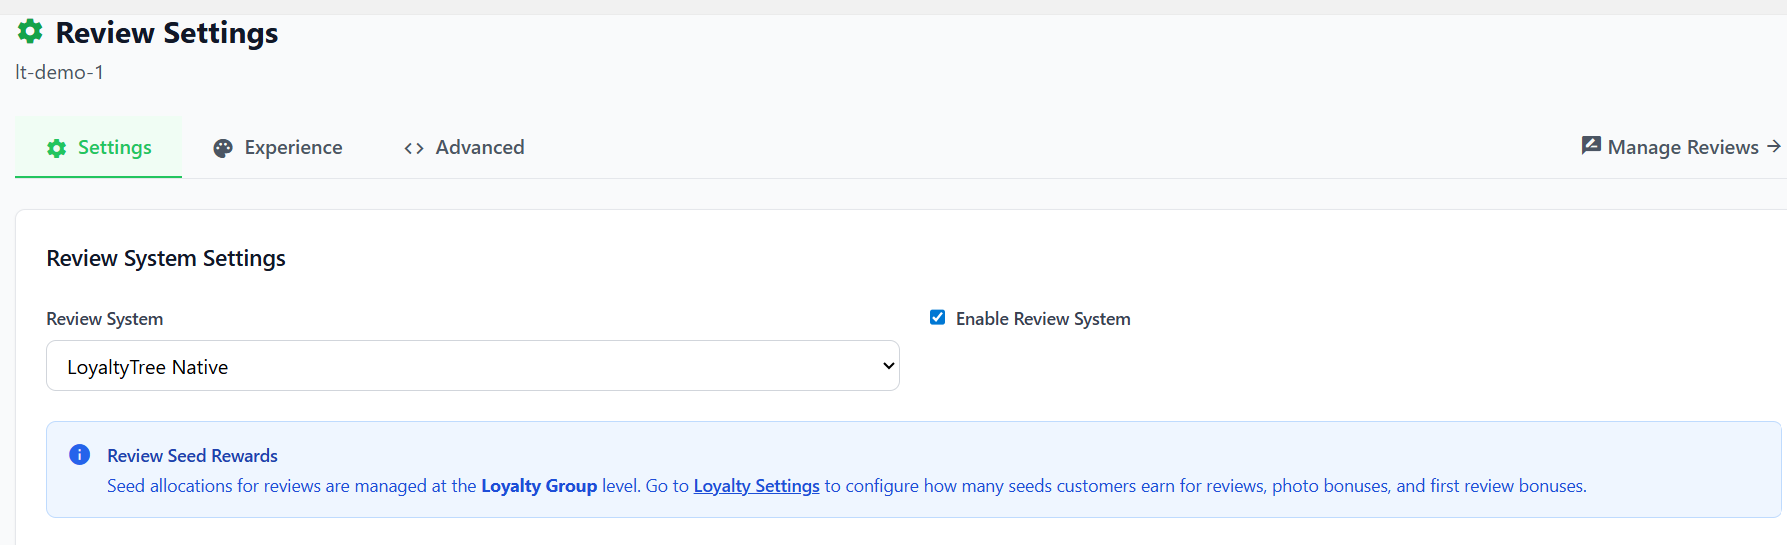The width and height of the screenshot is (1787, 545).
Task: Click the bold Loyalty Group text
Action: click(x=539, y=486)
